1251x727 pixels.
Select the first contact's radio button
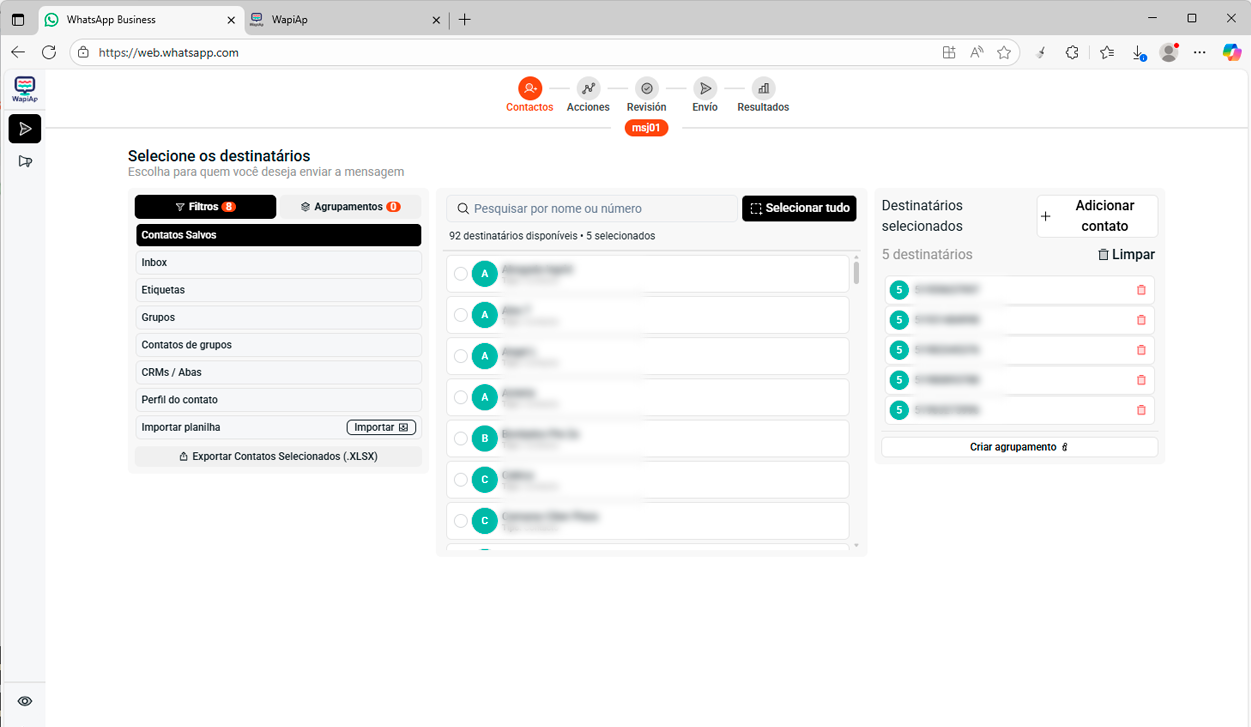click(x=461, y=274)
